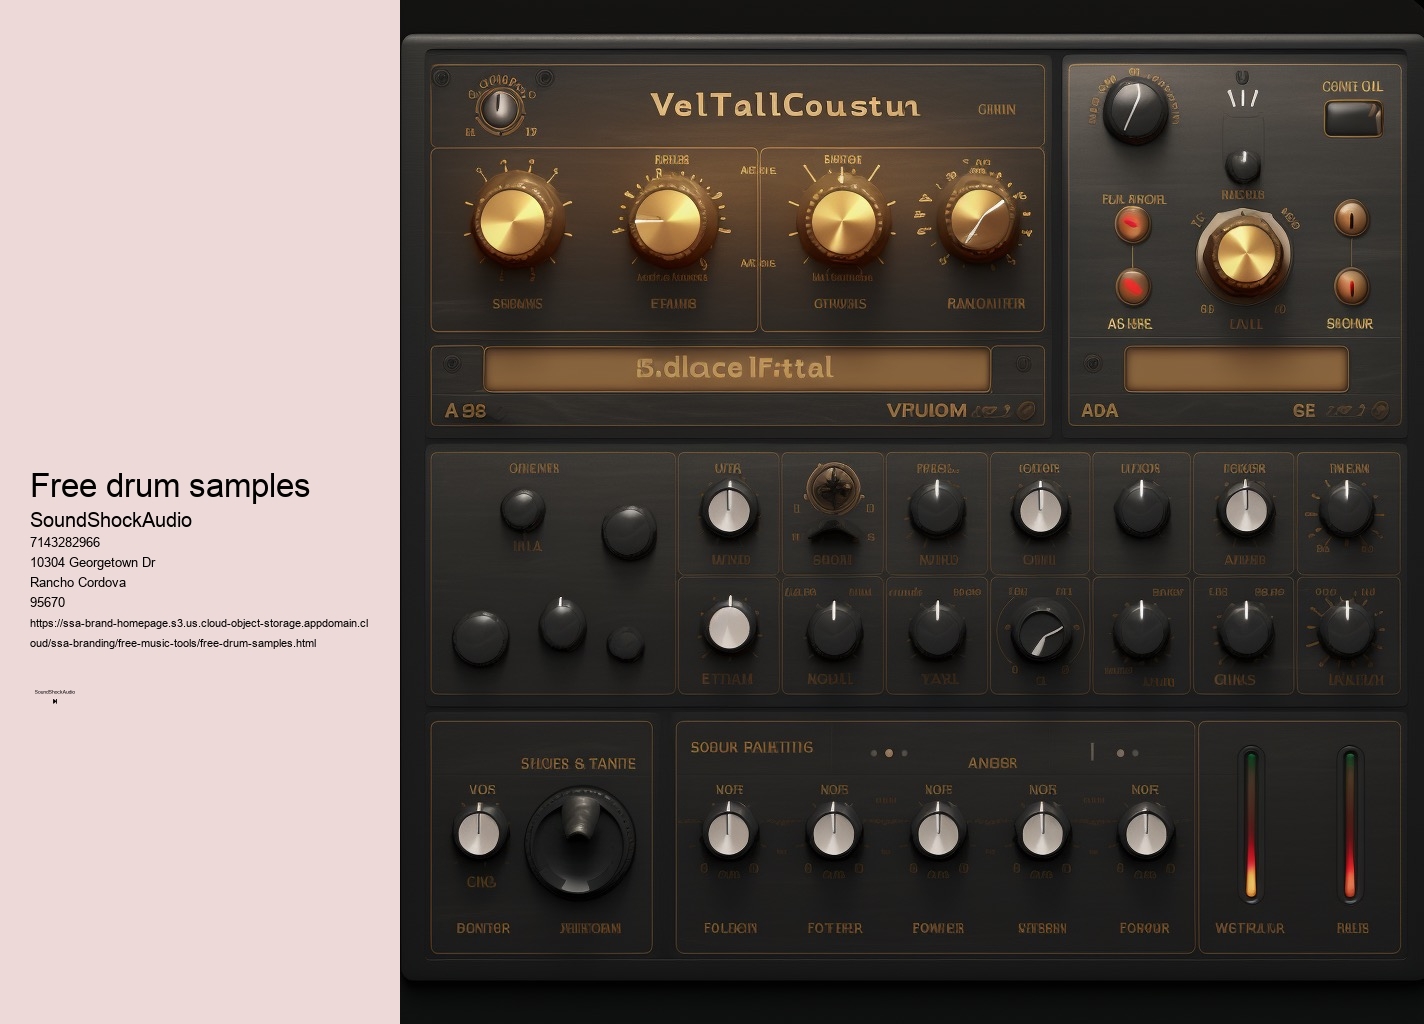Open the free-drum-samples.html URL link
This screenshot has height=1024, width=1424.
[x=199, y=633]
